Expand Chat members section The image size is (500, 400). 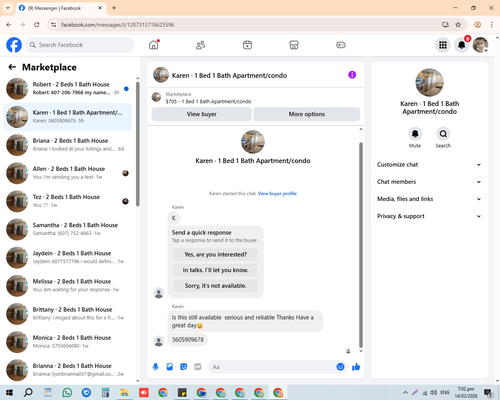429,182
